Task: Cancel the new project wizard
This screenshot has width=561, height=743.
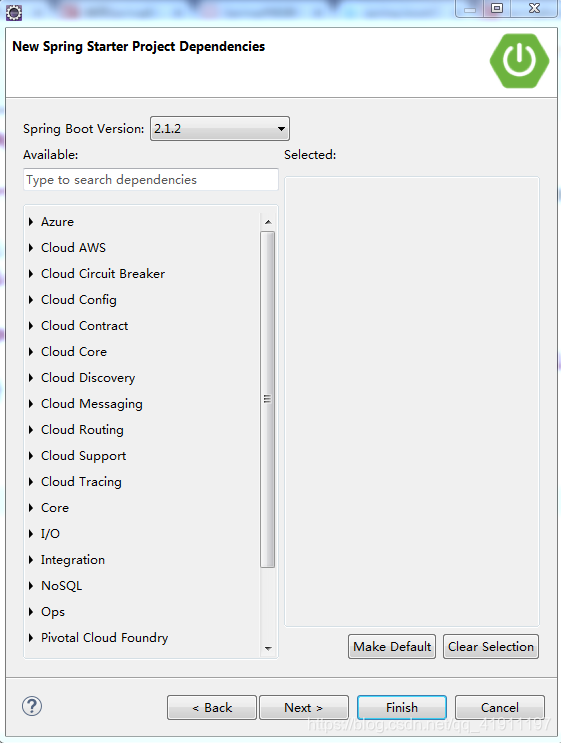Action: (500, 707)
